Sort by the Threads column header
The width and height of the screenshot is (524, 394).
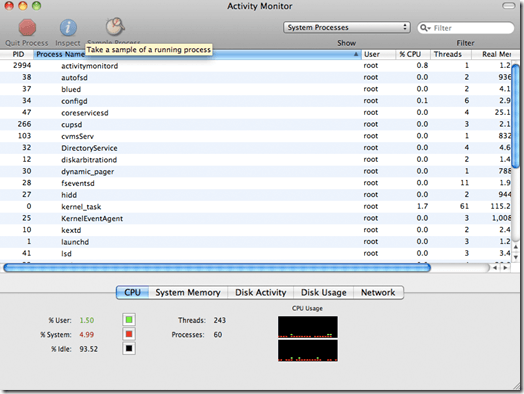pos(451,54)
